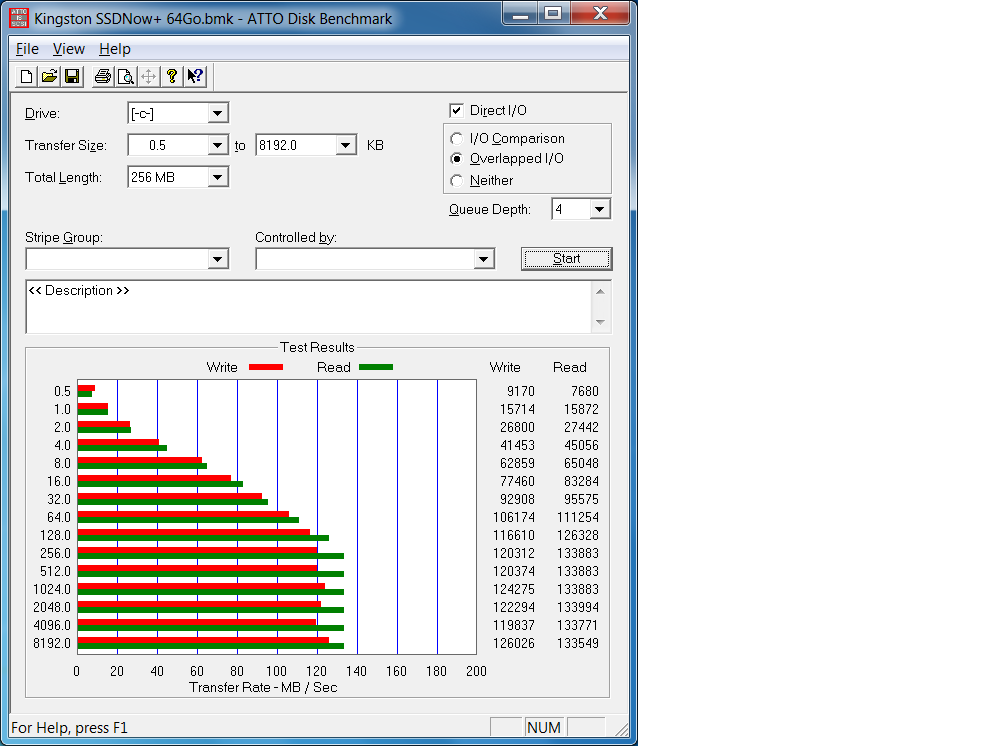Minimize the ATTO Disk Benchmark window

(x=520, y=14)
